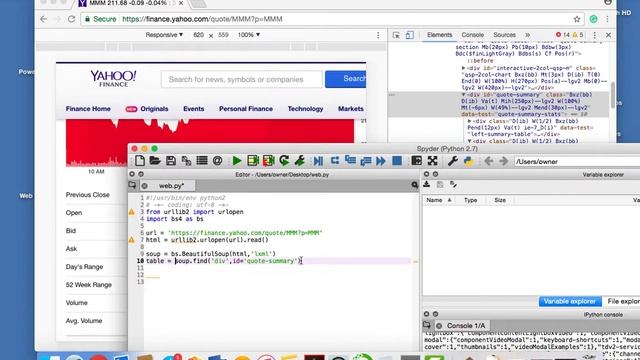The width and height of the screenshot is (640, 360).
Task: Open Chrome three-dot menu
Action: (607, 19)
